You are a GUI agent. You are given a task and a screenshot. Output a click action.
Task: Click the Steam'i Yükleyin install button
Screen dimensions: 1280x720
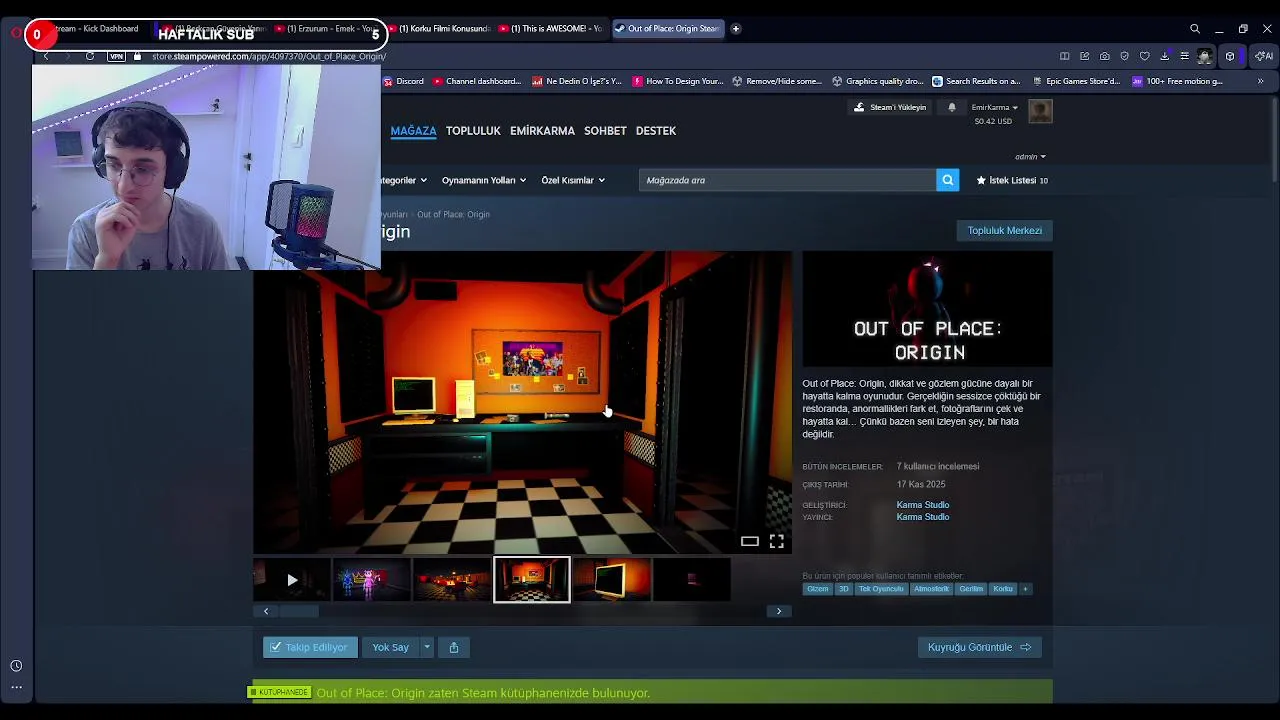(890, 107)
